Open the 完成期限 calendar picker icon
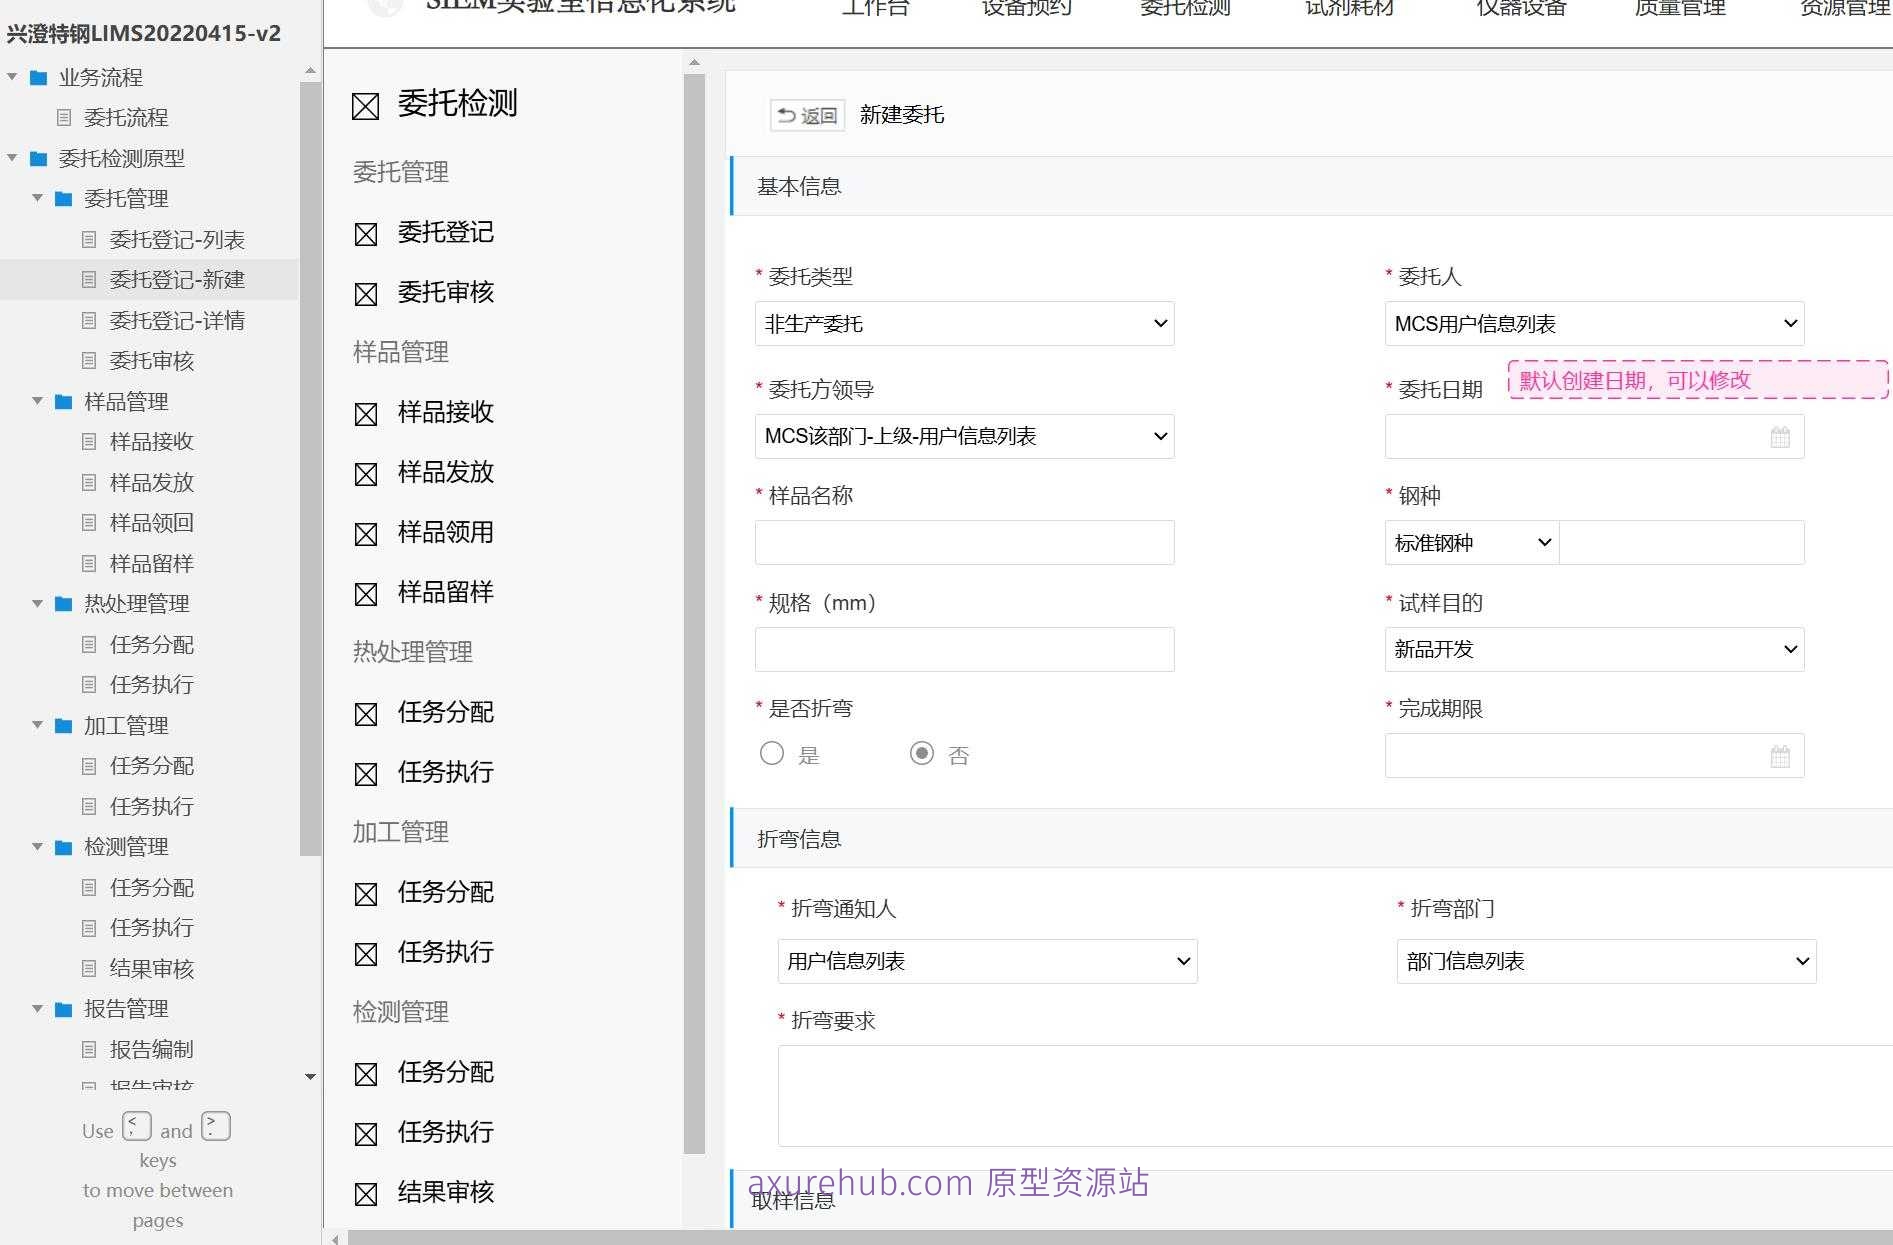Screen dimensions: 1893x1245 1779,756
